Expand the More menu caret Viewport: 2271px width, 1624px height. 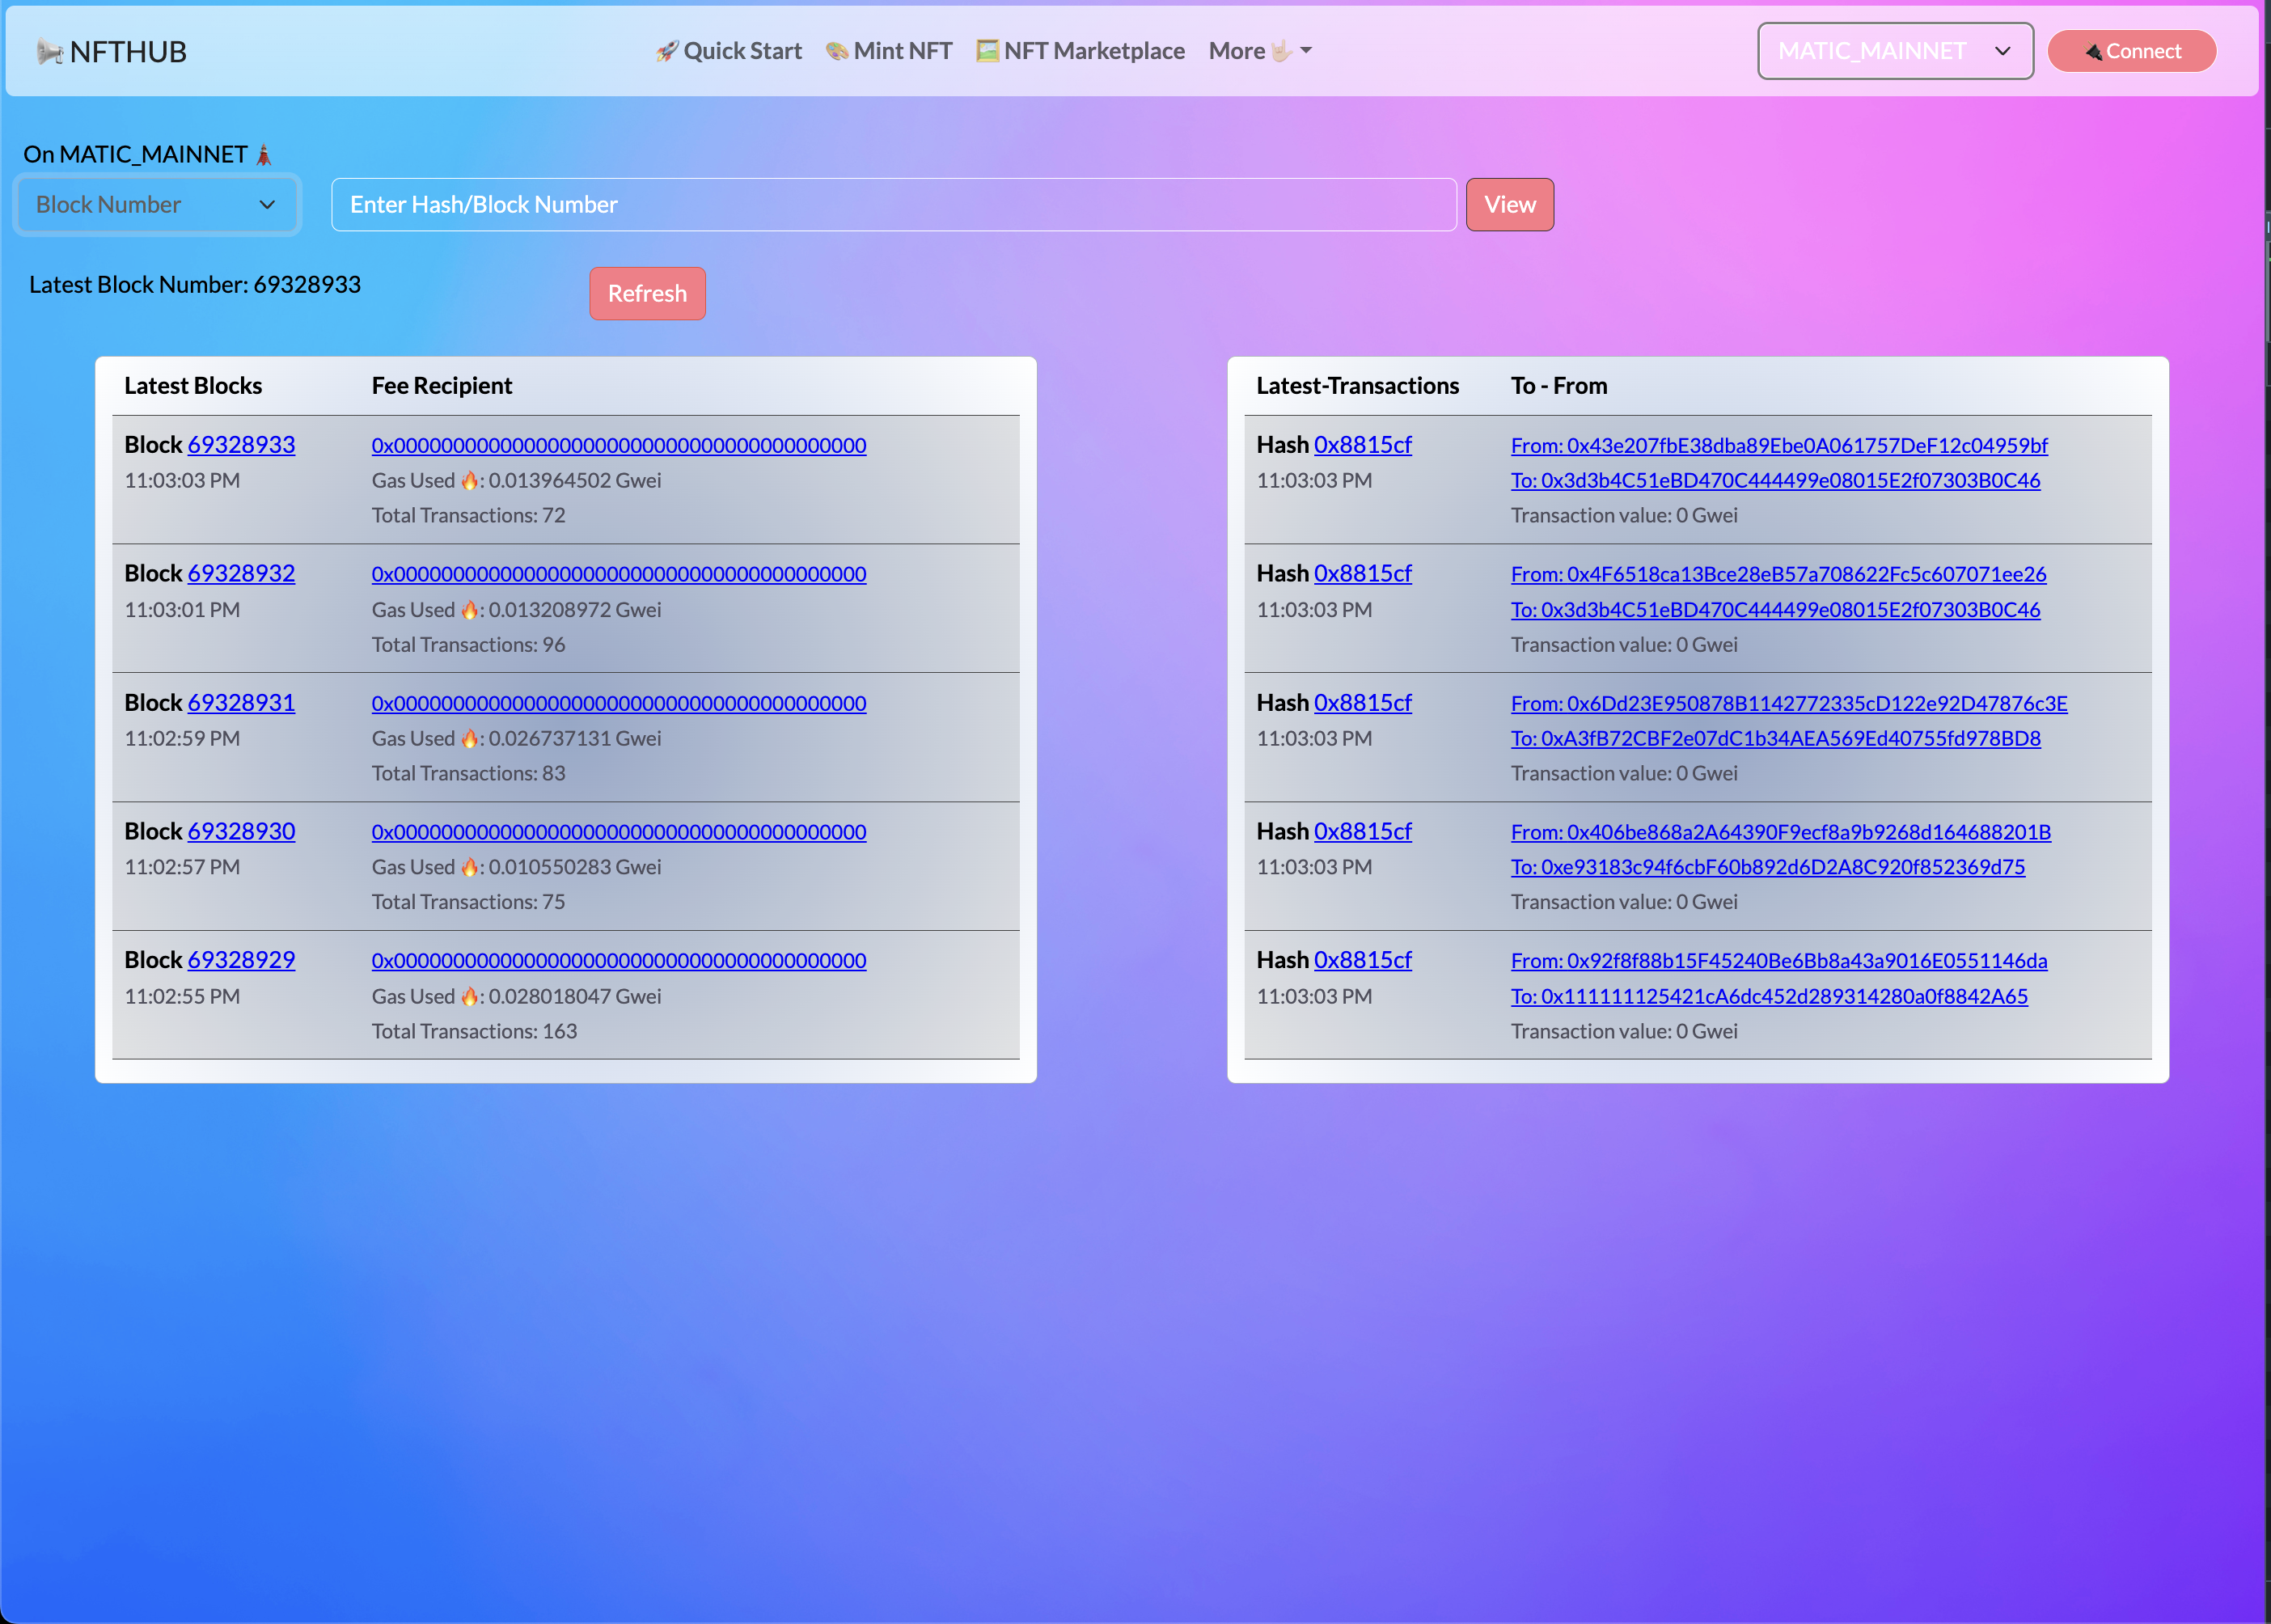click(1306, 51)
